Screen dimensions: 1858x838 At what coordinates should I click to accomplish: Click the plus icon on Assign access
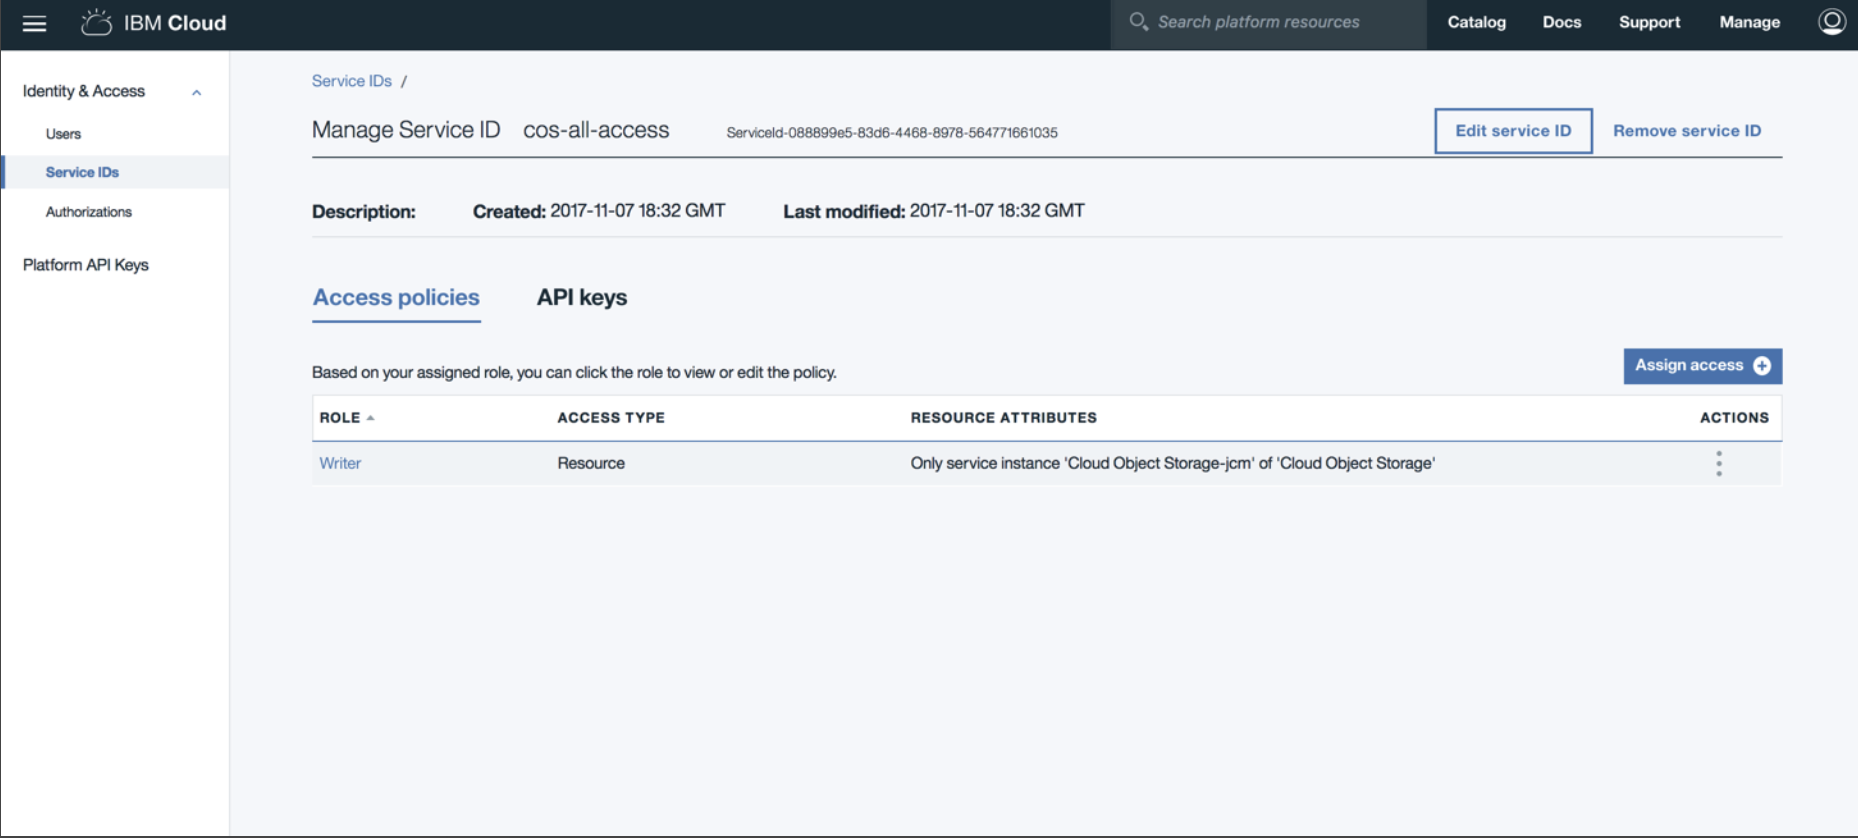(x=1762, y=366)
